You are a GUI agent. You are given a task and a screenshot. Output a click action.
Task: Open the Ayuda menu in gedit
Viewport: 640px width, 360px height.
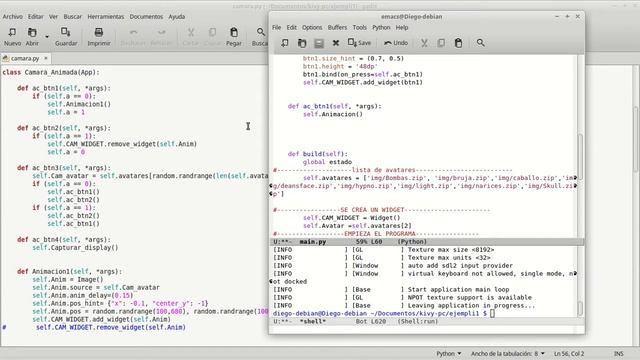tap(177, 17)
